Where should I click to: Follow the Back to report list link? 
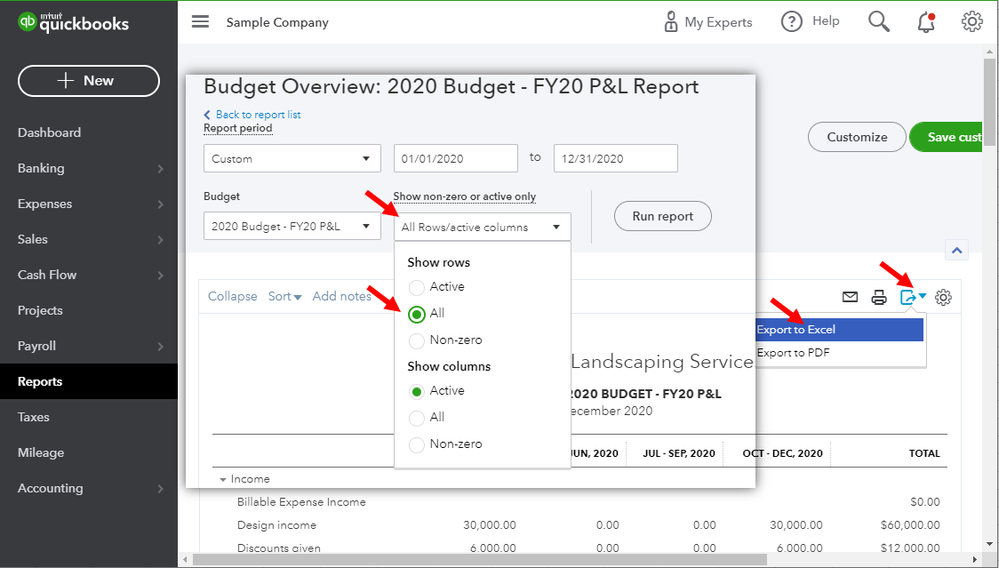(252, 115)
